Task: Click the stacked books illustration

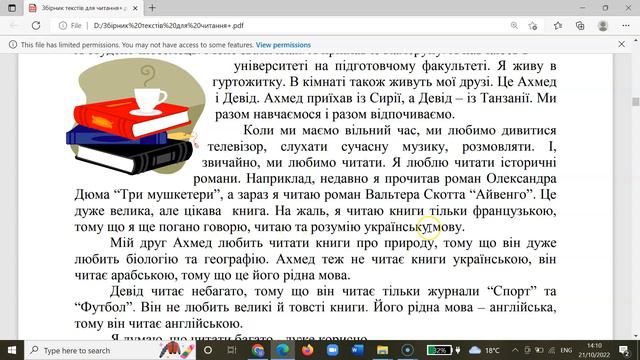Action: click(x=136, y=118)
